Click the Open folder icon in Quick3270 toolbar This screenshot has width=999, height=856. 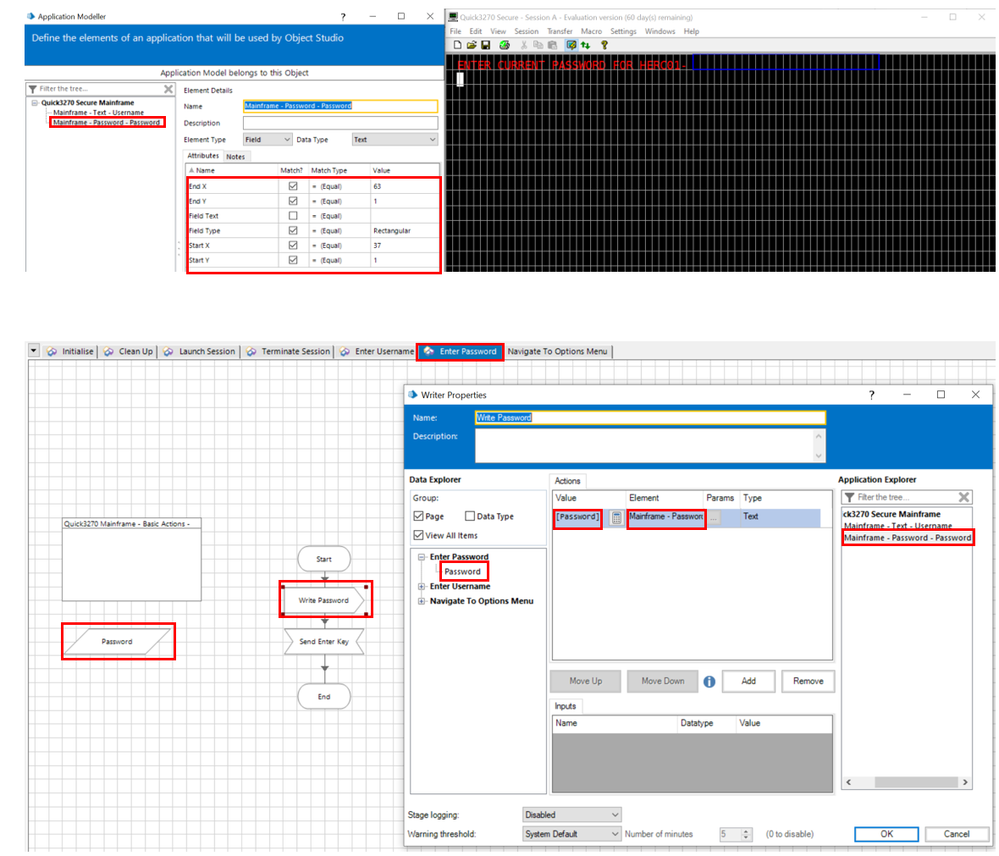click(471, 45)
